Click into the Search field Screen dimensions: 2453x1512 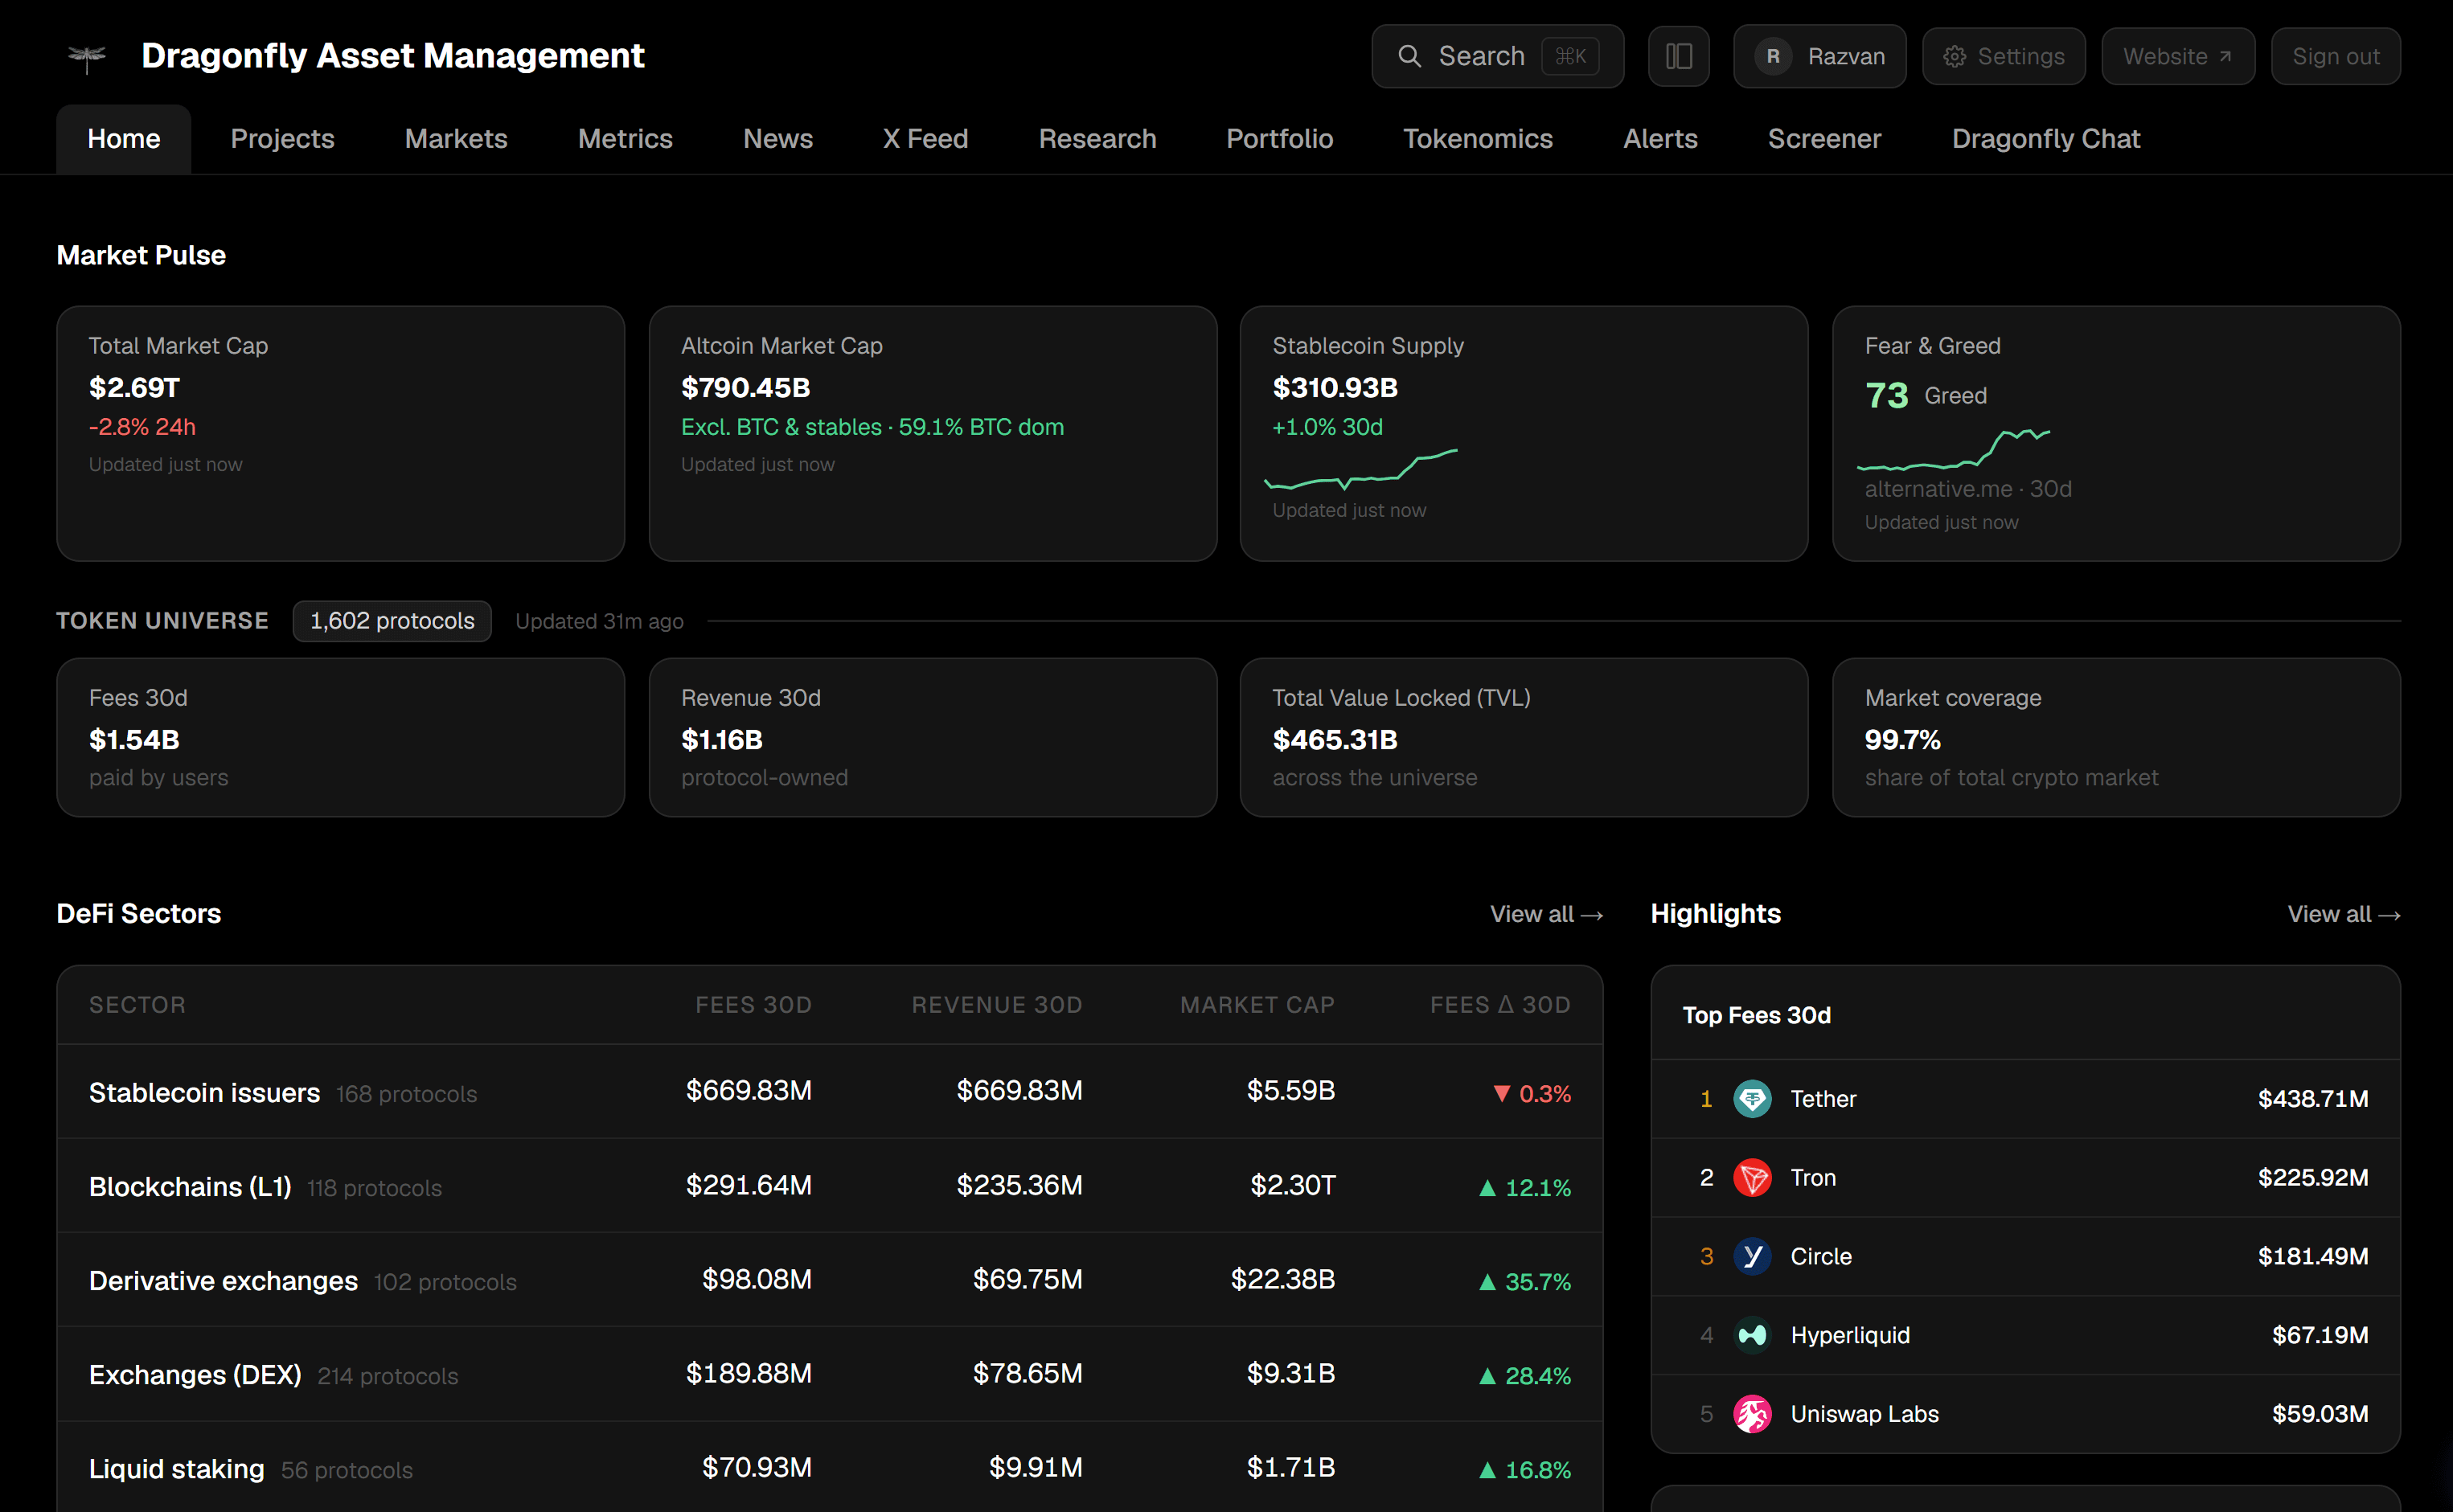click(x=1497, y=56)
